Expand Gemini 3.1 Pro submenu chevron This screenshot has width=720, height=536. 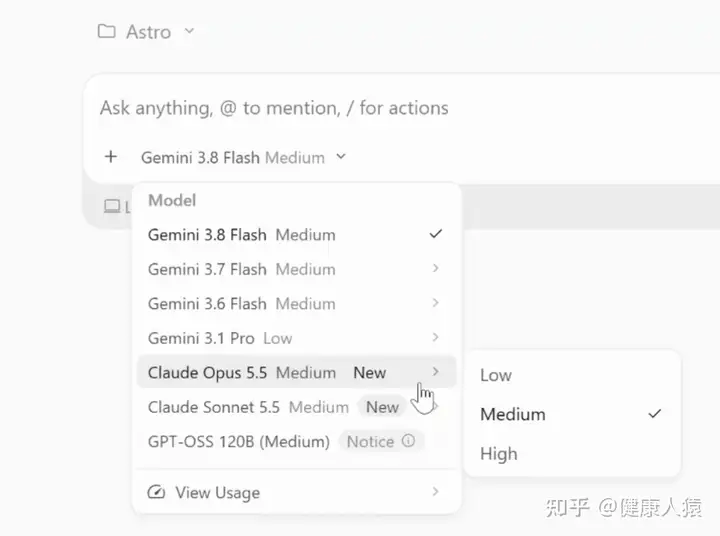[x=435, y=337]
